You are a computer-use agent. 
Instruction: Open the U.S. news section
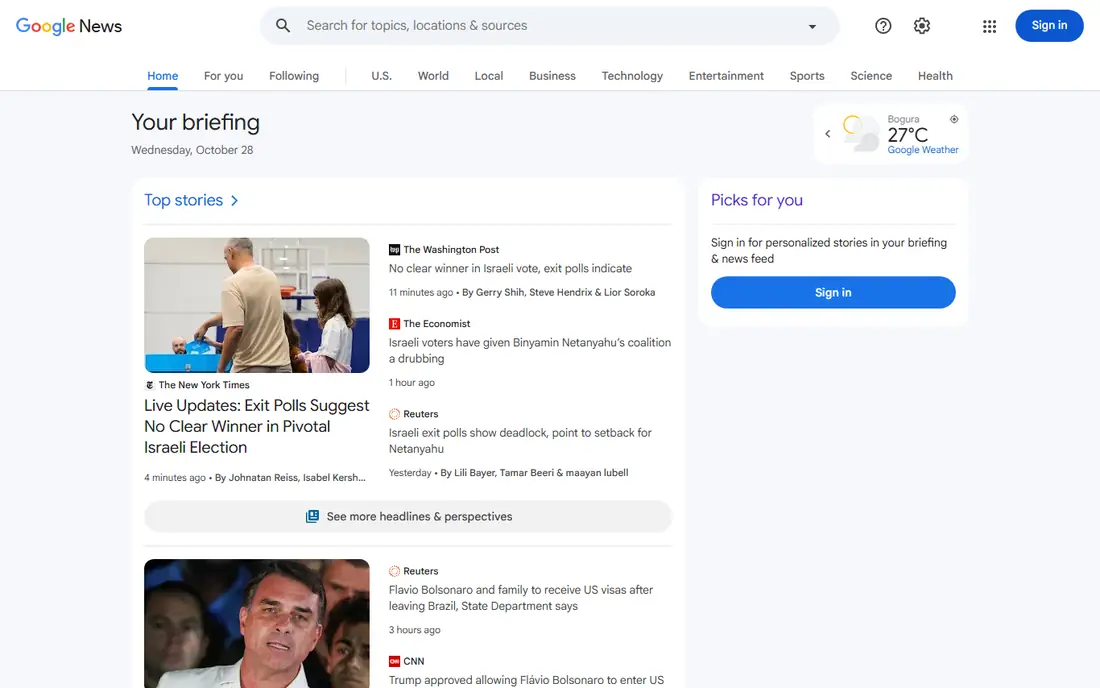[x=382, y=76]
